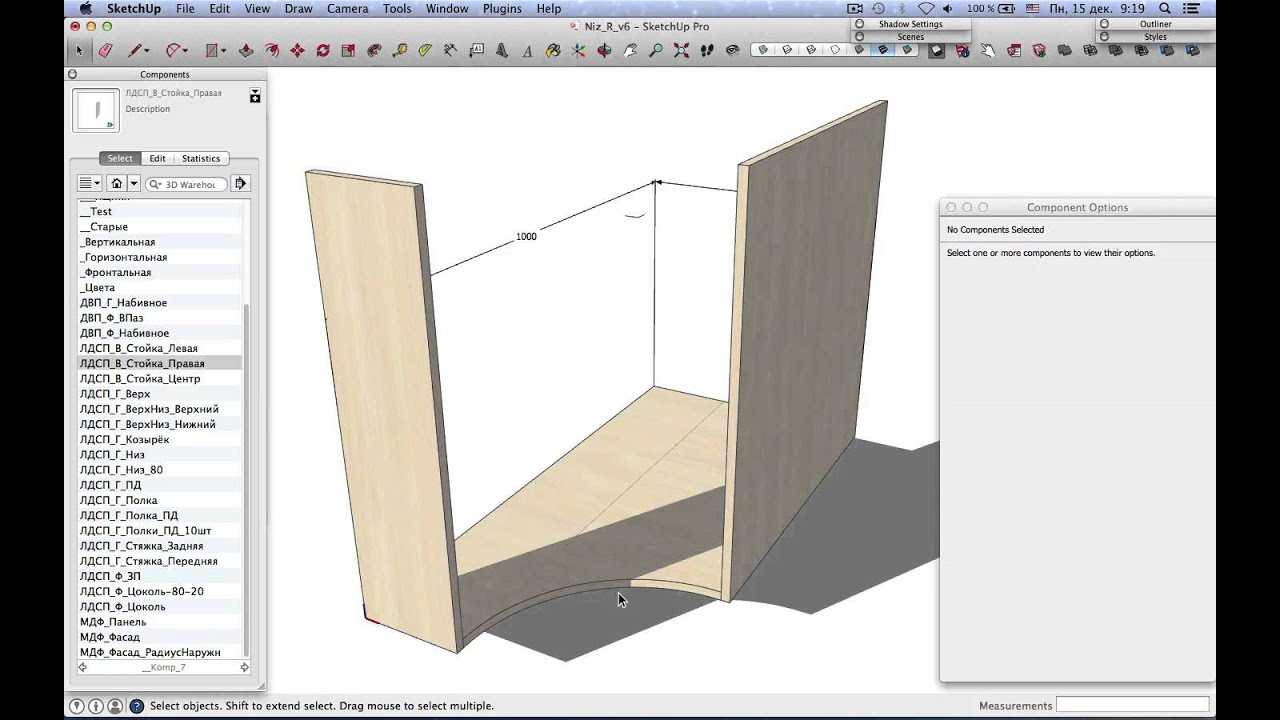1280x720 pixels.
Task: Select the ЛДСП_Г_Полка component
Action: [159, 500]
